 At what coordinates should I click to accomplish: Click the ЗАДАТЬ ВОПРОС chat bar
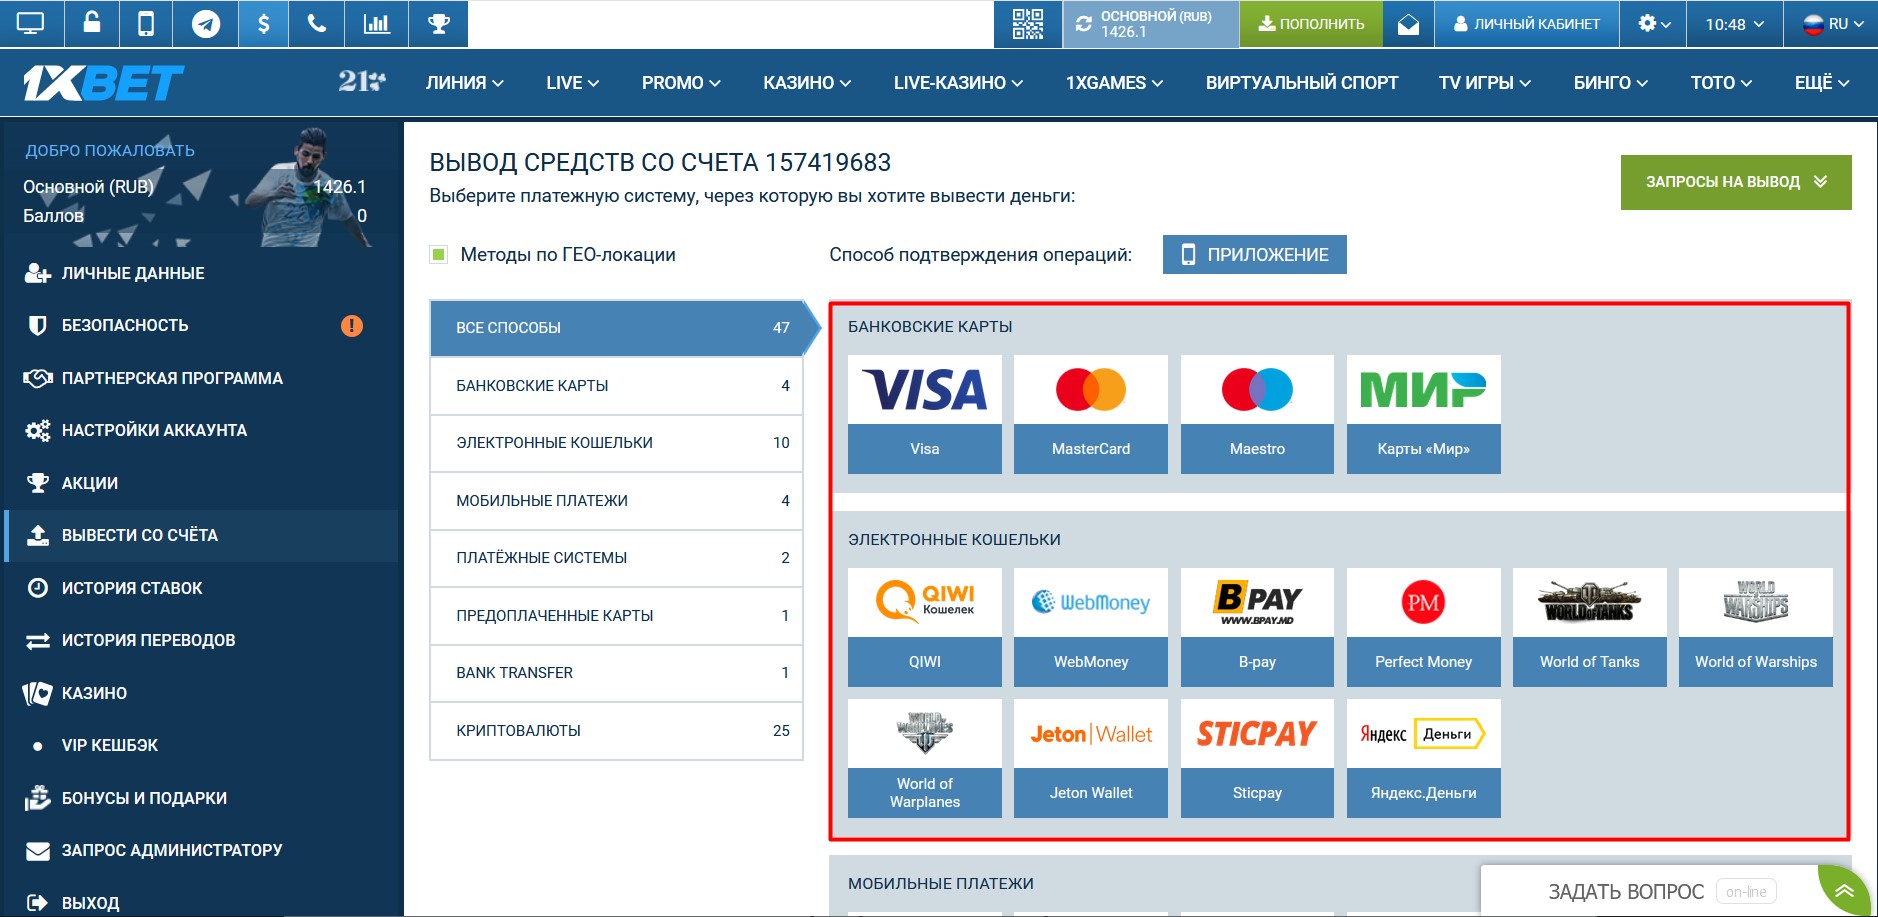tap(1649, 891)
